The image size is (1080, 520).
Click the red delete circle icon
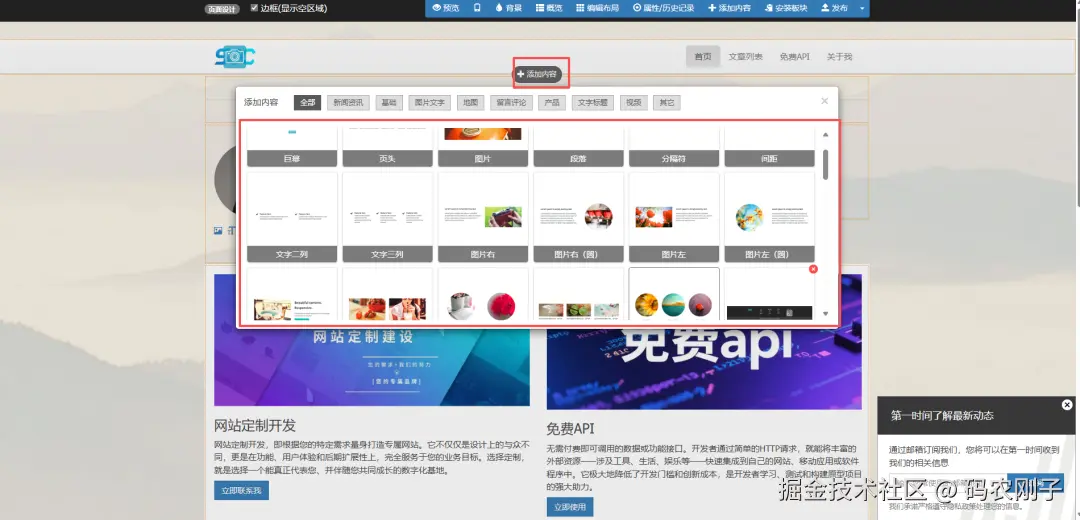coord(813,269)
